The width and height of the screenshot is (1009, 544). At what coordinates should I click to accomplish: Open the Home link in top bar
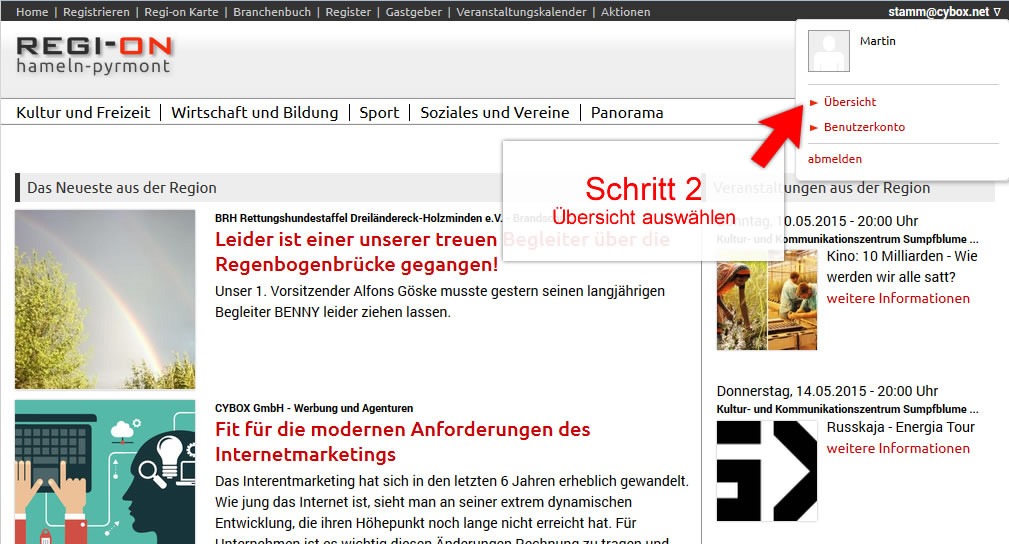(32, 12)
